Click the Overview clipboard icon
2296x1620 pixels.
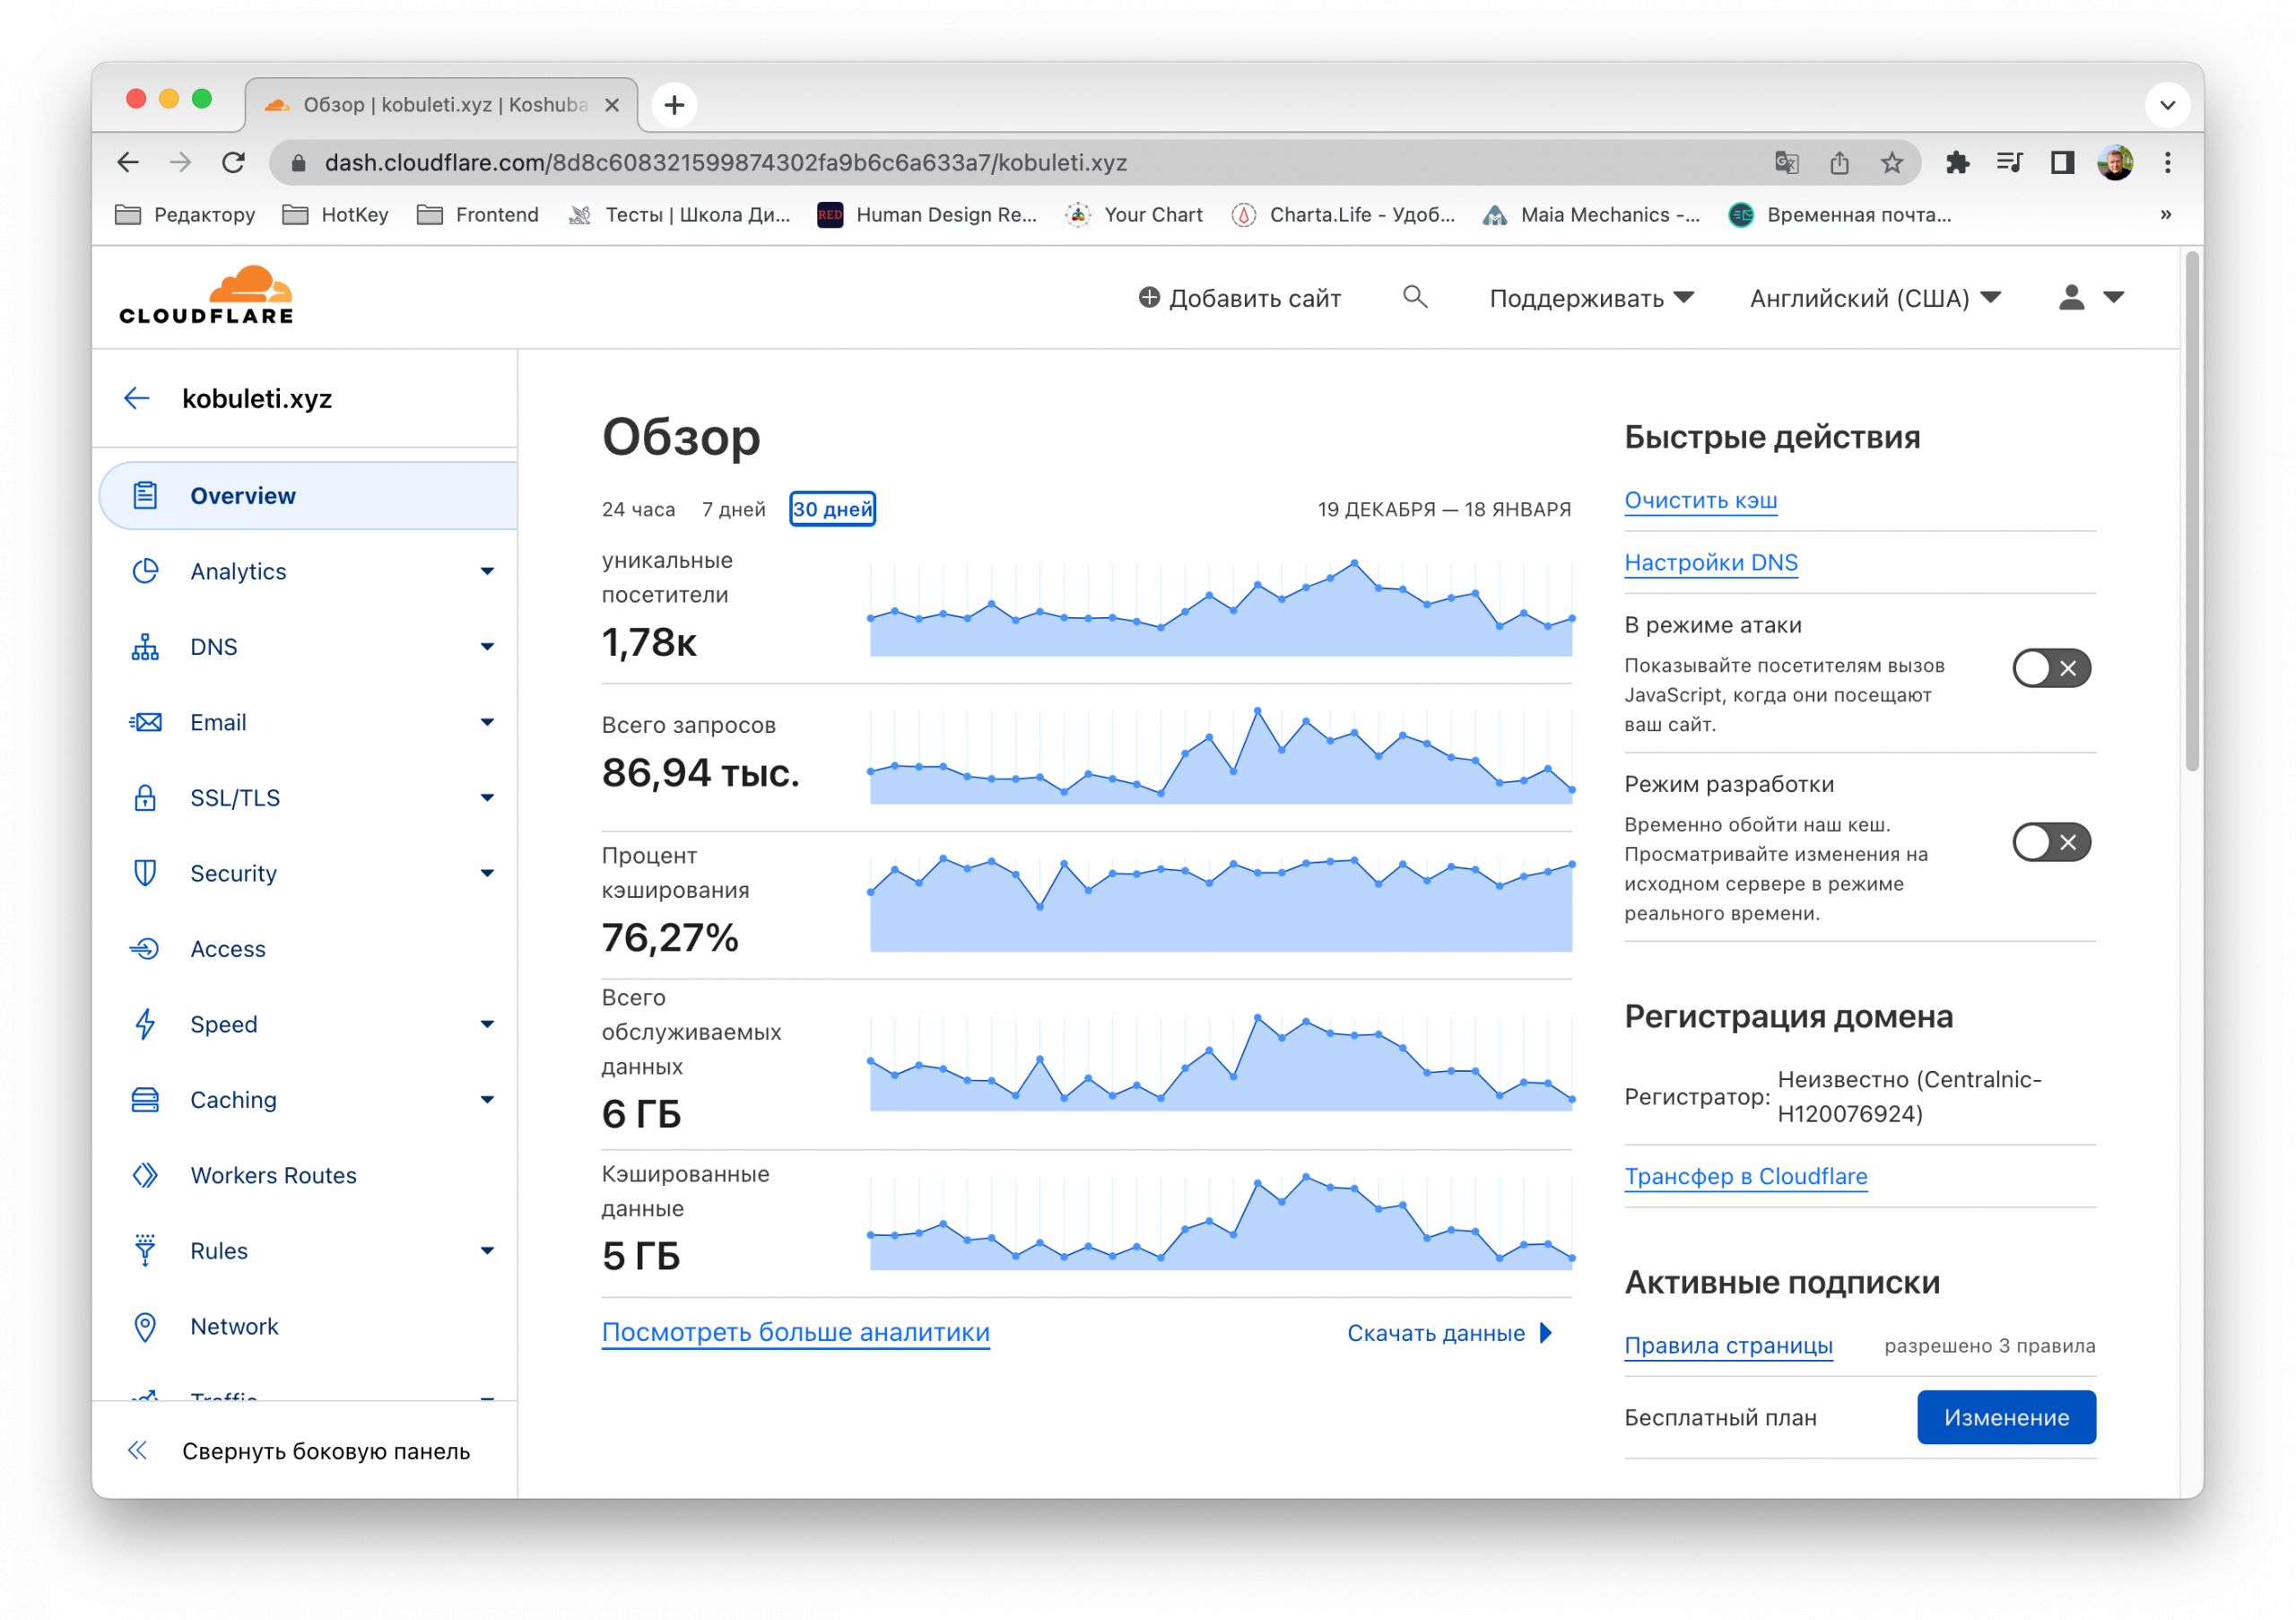coord(145,495)
